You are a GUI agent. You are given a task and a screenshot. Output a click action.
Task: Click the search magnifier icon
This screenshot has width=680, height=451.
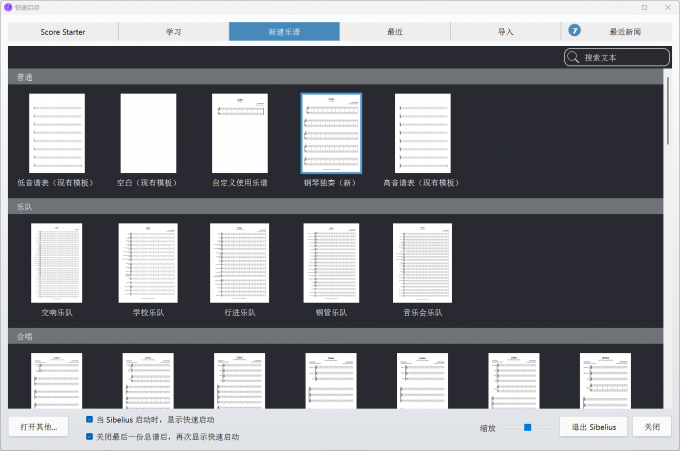(573, 58)
